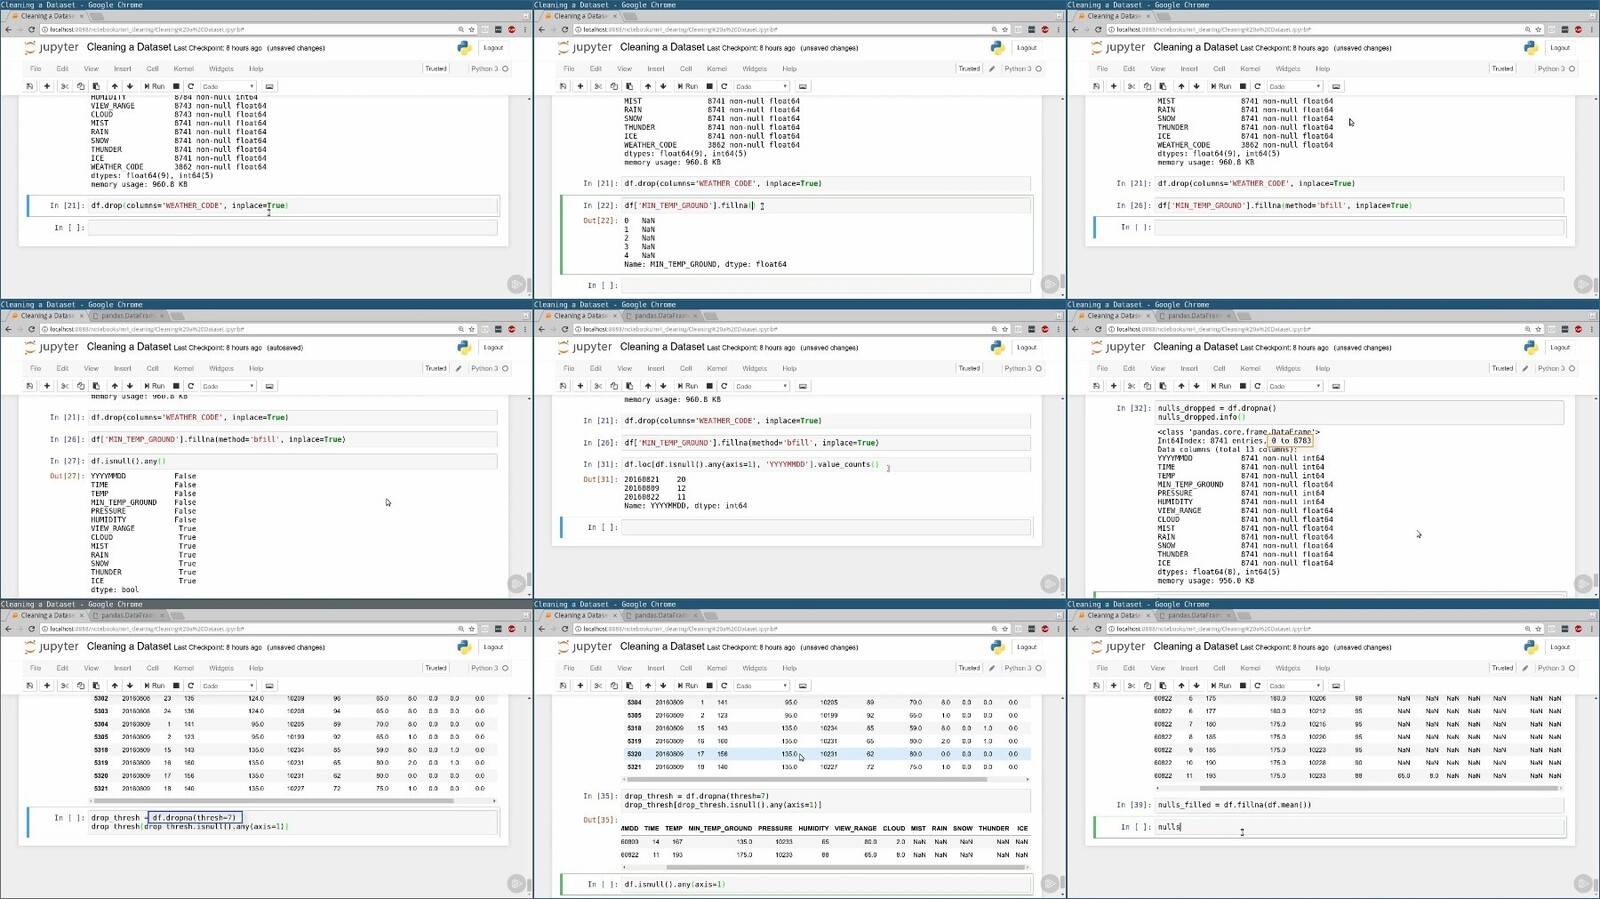The image size is (1600, 899).
Task: Go back in the bottom-right Chrome window
Action: (x=1075, y=629)
